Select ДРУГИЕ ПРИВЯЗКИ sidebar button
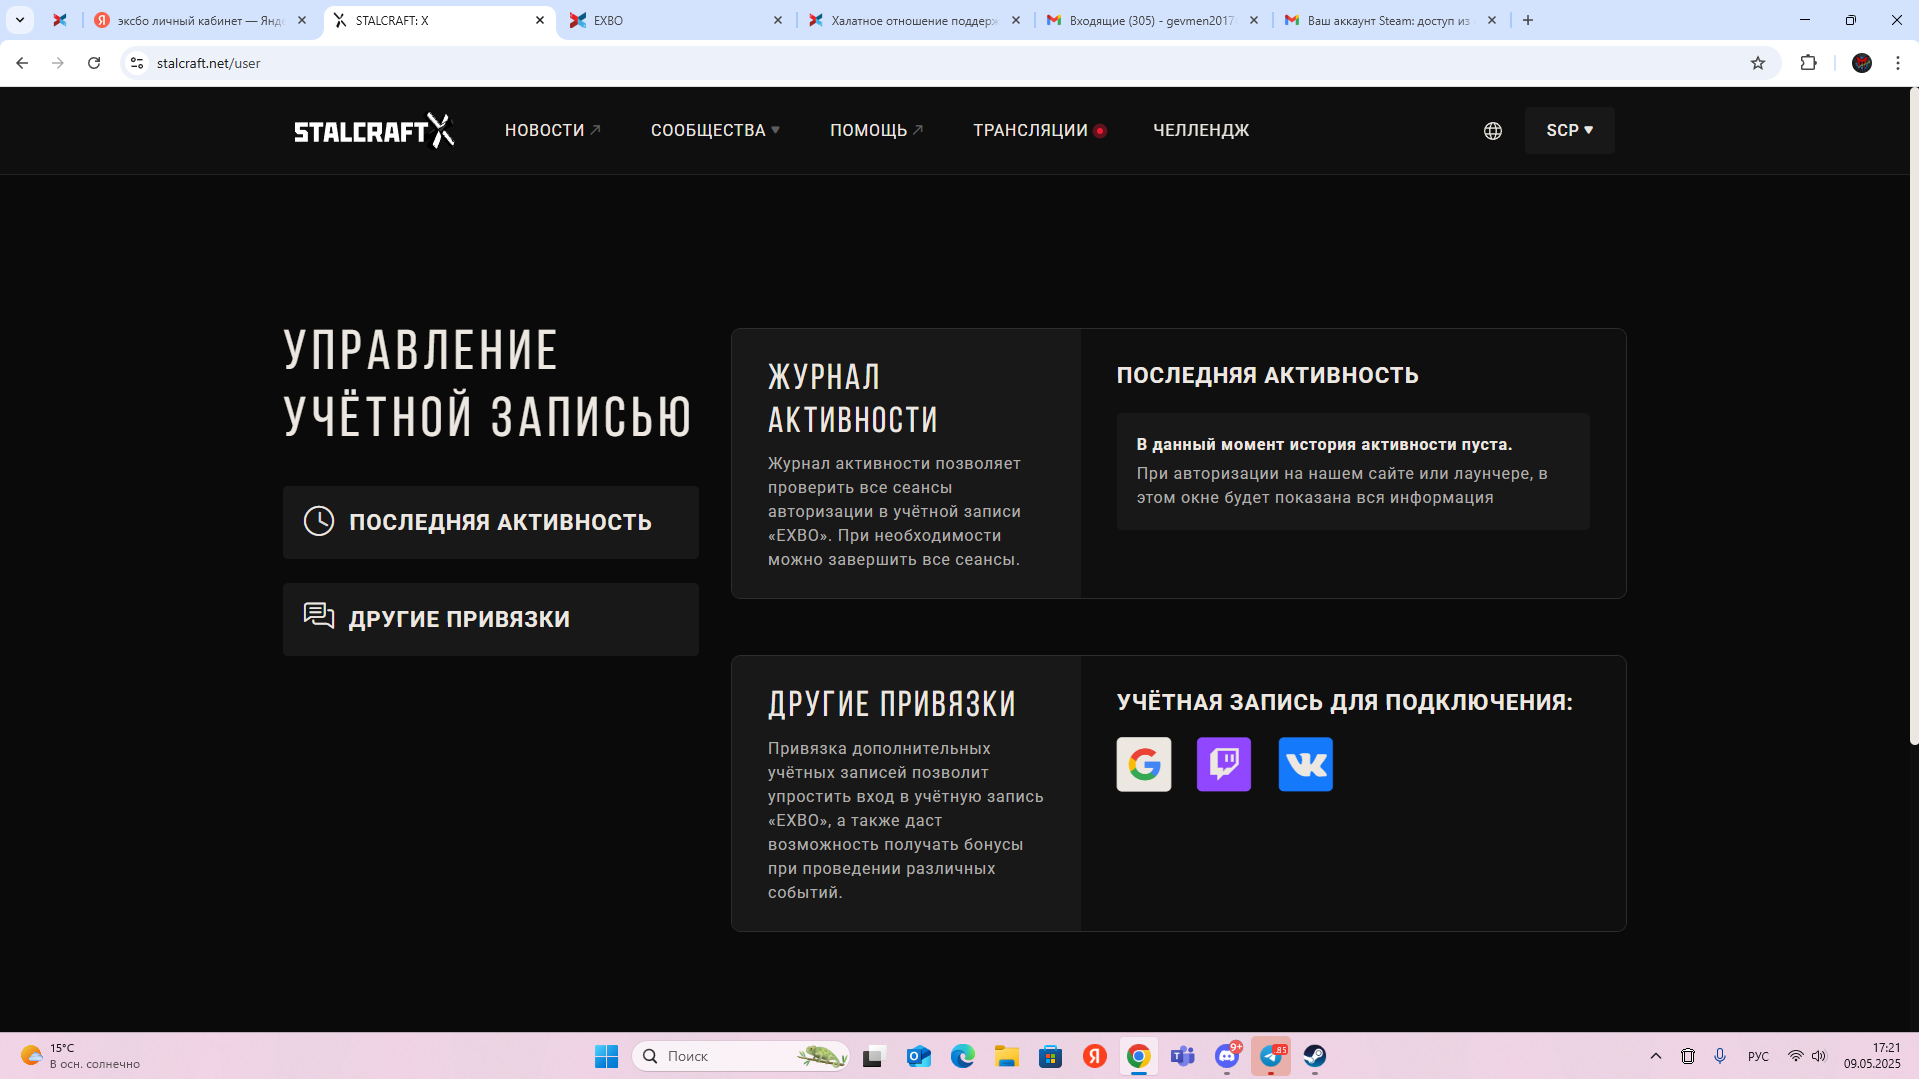Screen dimensions: 1919x1079 click(x=490, y=619)
